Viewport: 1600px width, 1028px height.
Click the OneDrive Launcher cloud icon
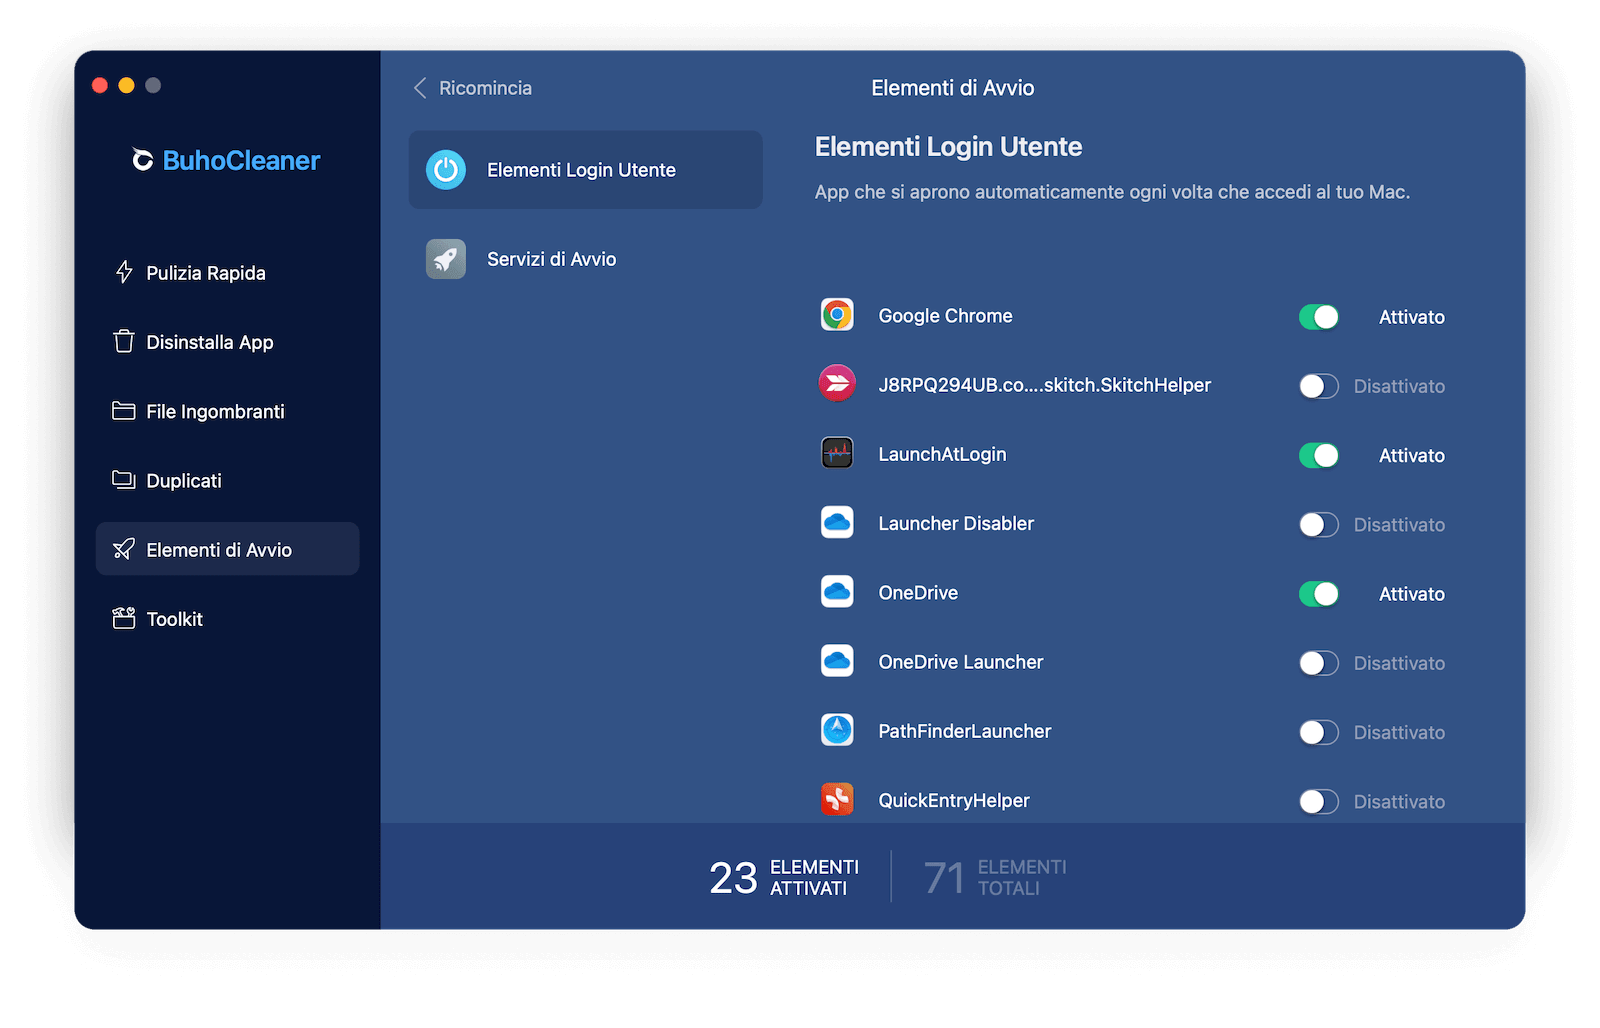[837, 661]
